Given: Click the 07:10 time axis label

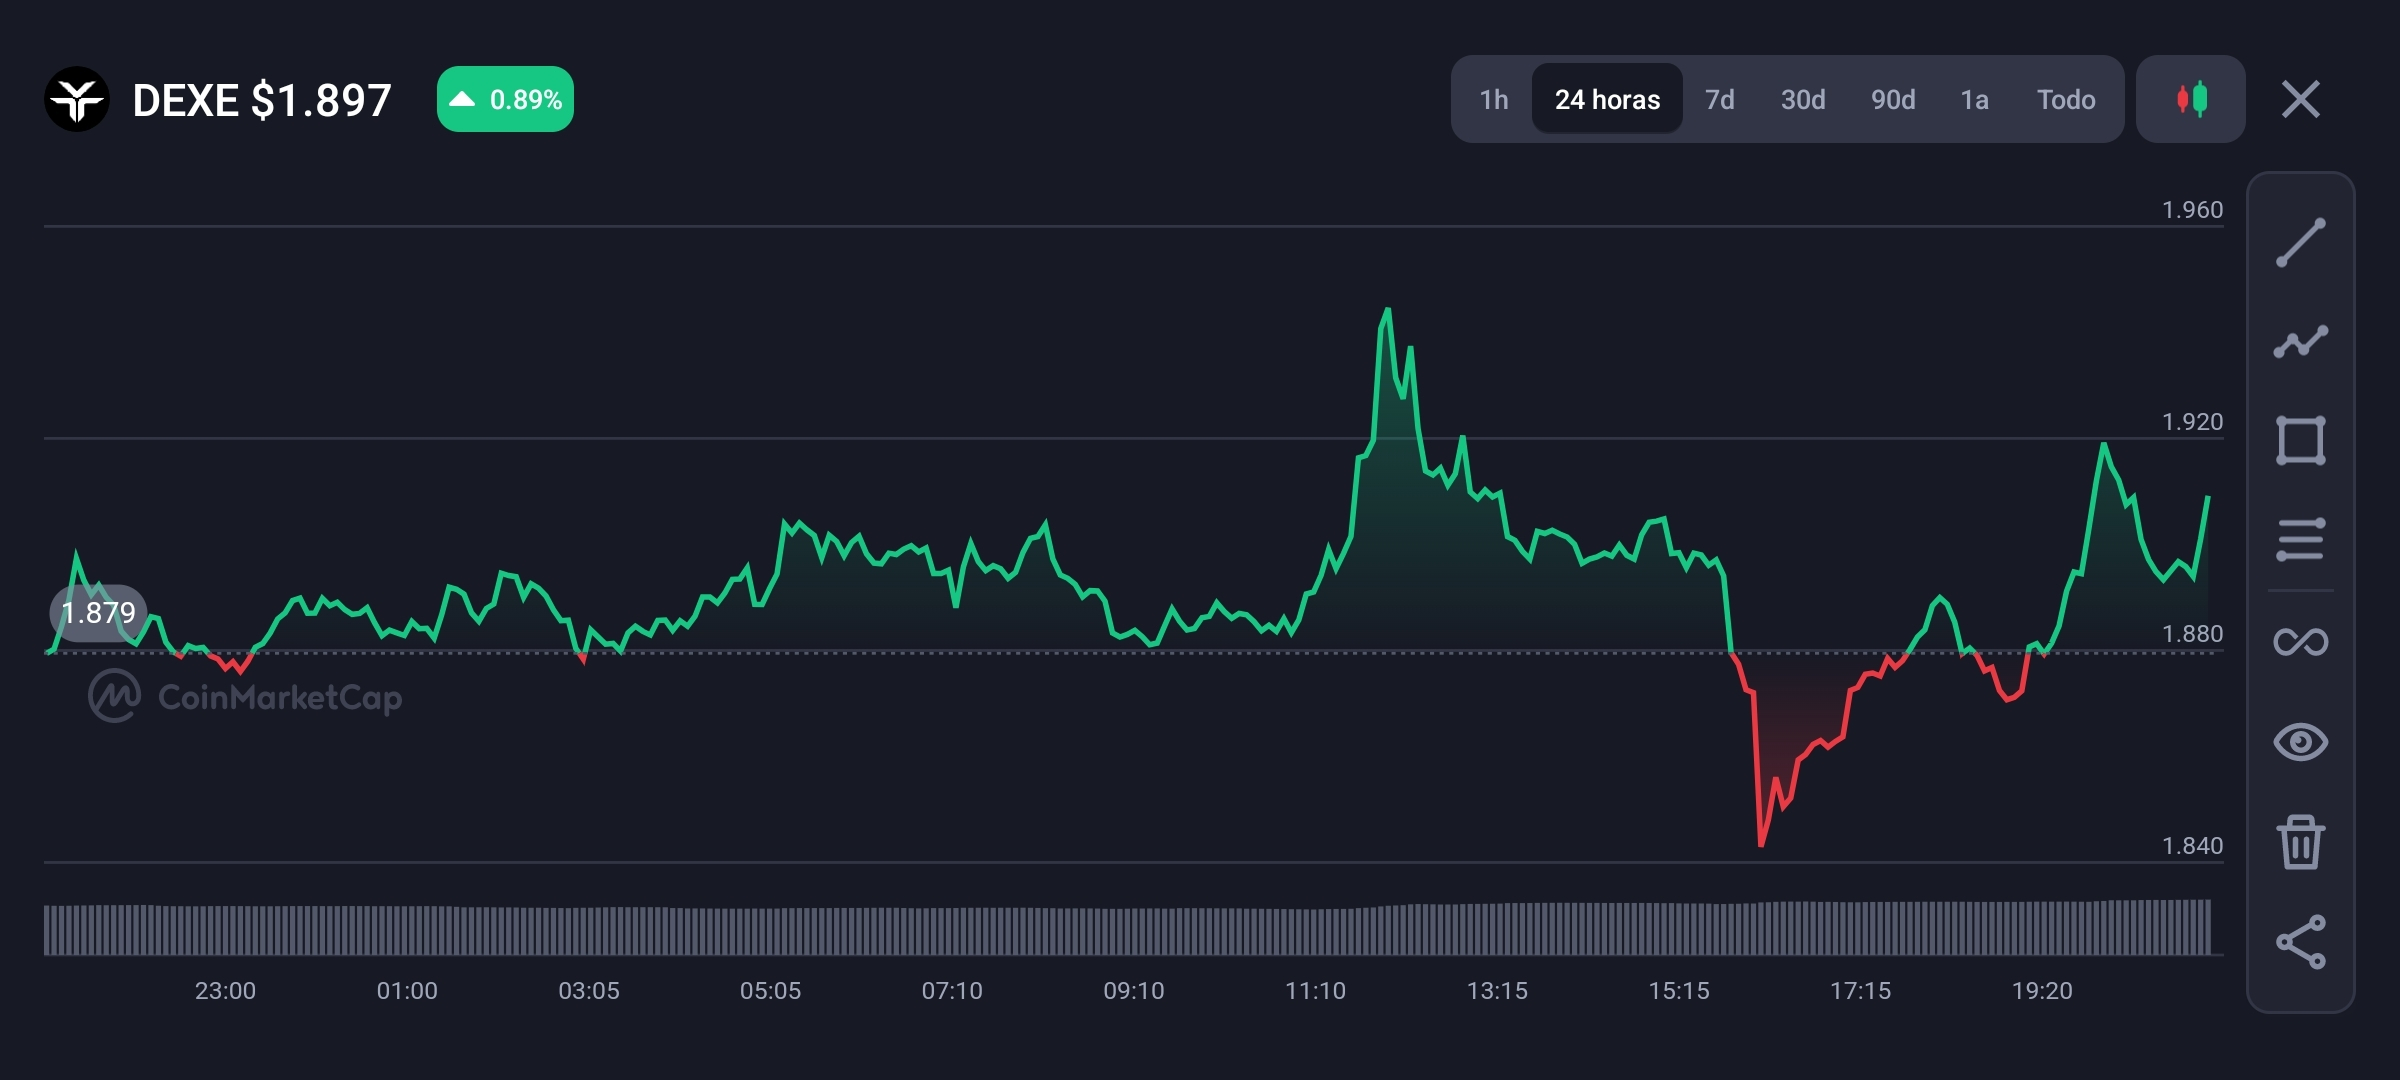Looking at the screenshot, I should [952, 991].
